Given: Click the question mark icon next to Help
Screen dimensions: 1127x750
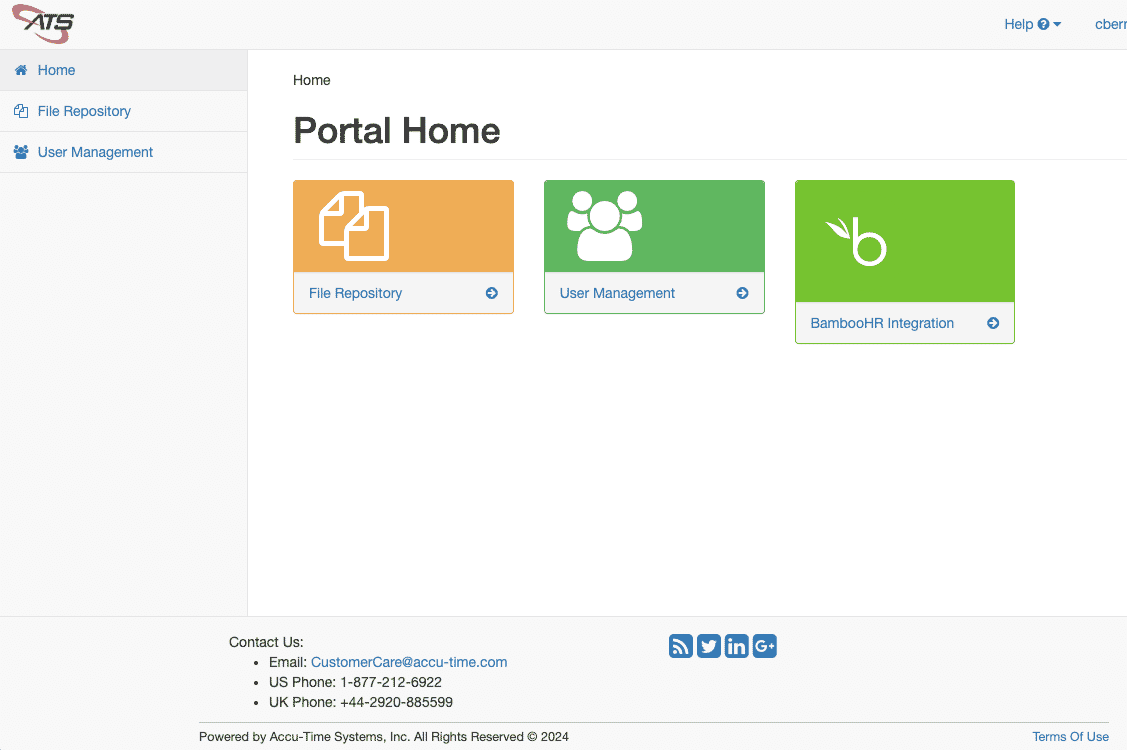Looking at the screenshot, I should pos(1044,24).
